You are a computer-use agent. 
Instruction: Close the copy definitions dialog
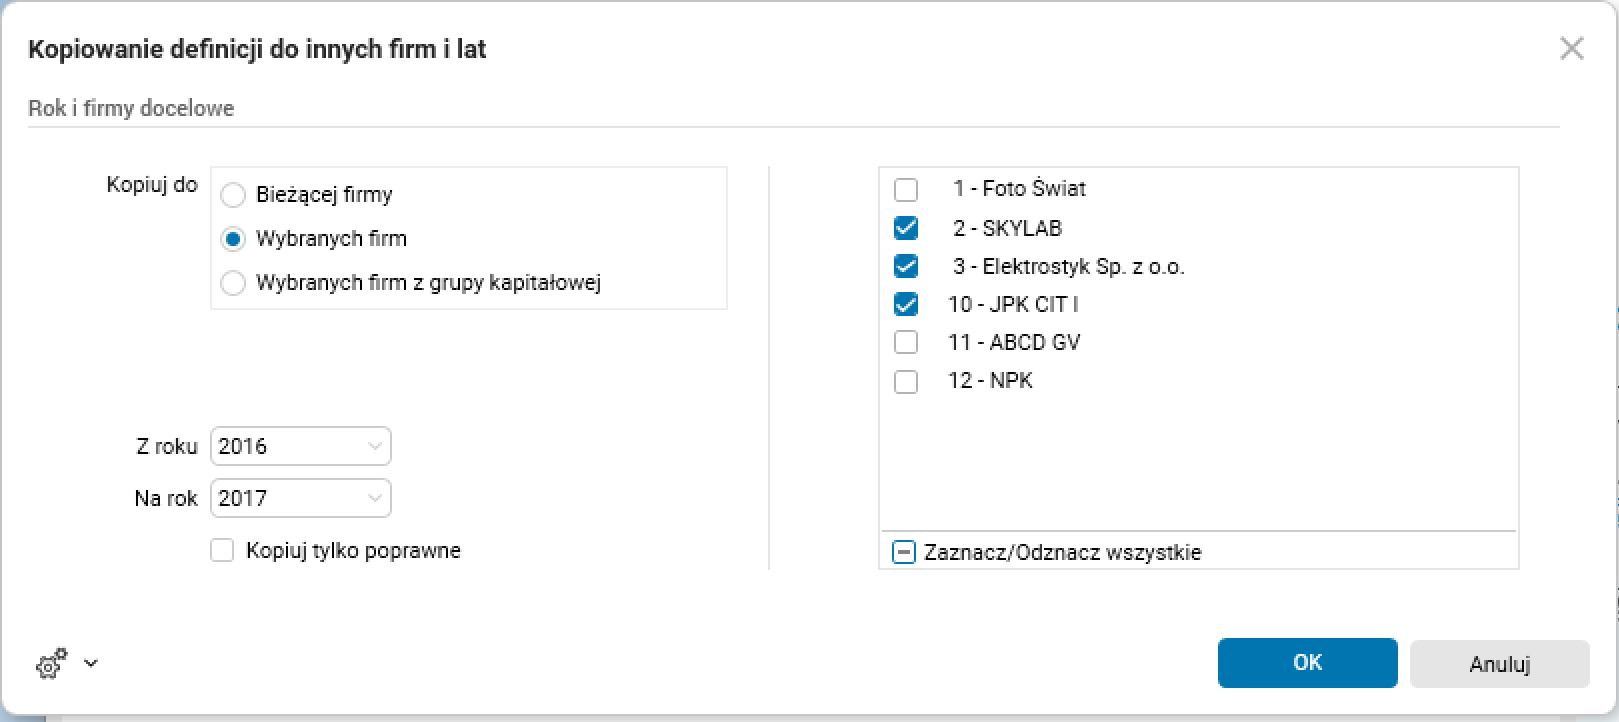[1571, 48]
